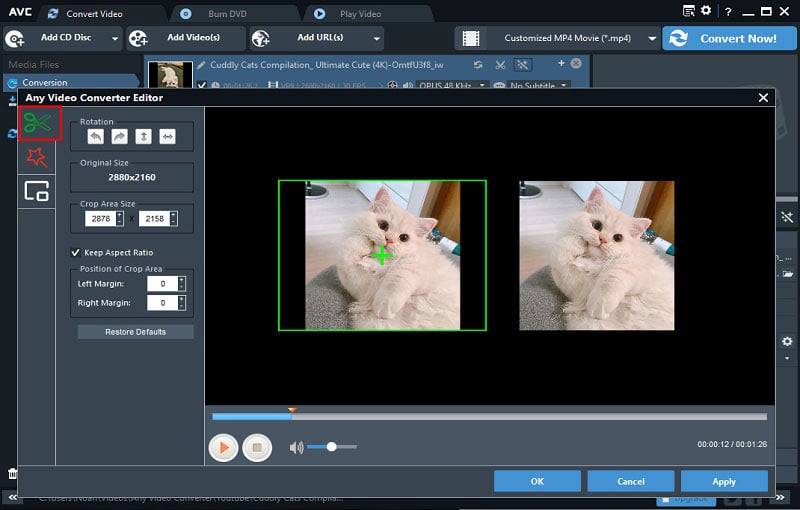
Task: Click the refresh icon in video row
Action: coord(478,65)
